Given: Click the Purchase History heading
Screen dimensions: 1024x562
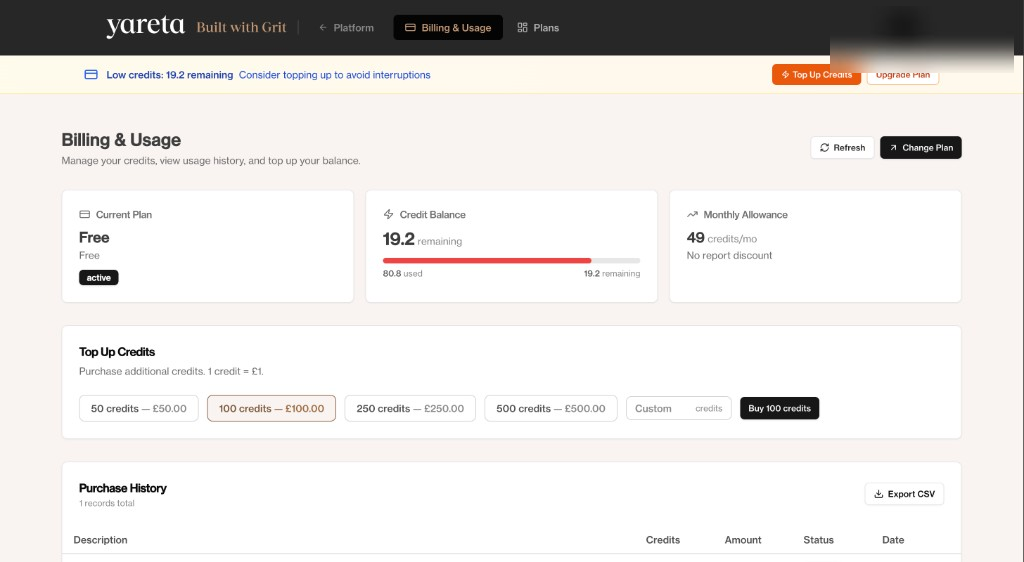Looking at the screenshot, I should click(123, 488).
